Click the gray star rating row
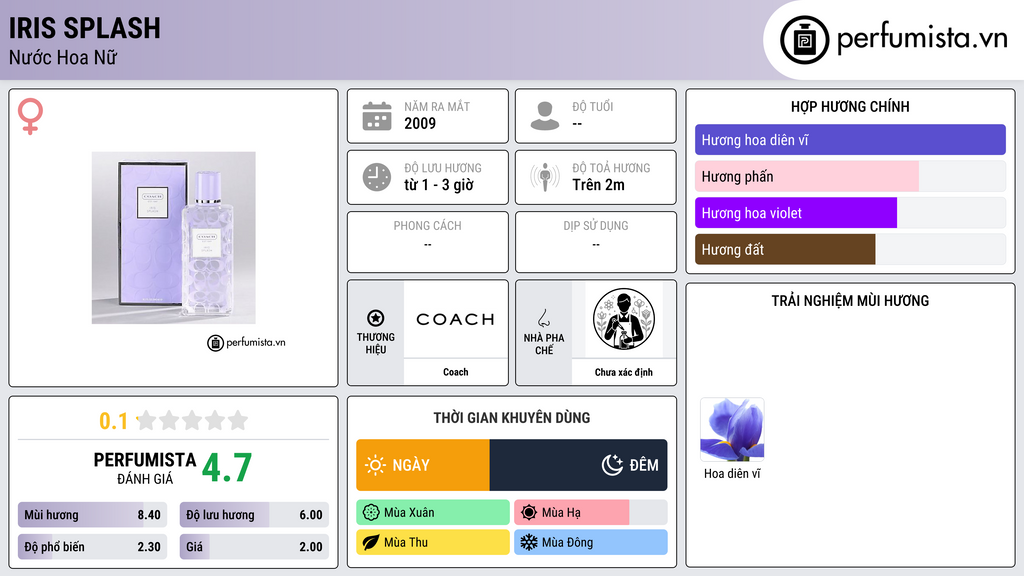1024x576 pixels. (x=192, y=420)
